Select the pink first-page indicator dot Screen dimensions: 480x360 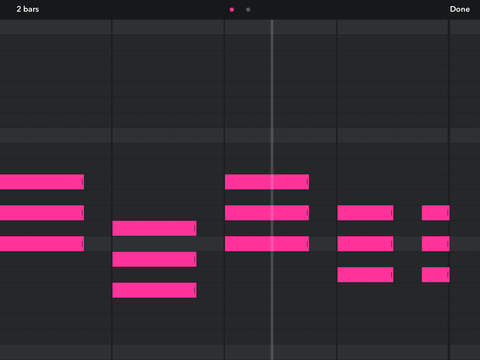[x=232, y=10]
